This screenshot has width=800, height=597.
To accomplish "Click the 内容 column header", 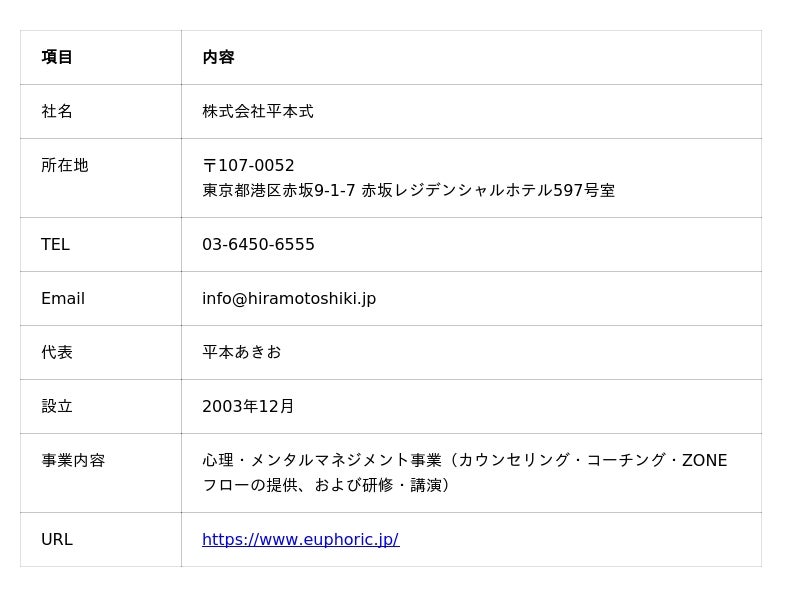I will click(x=218, y=57).
